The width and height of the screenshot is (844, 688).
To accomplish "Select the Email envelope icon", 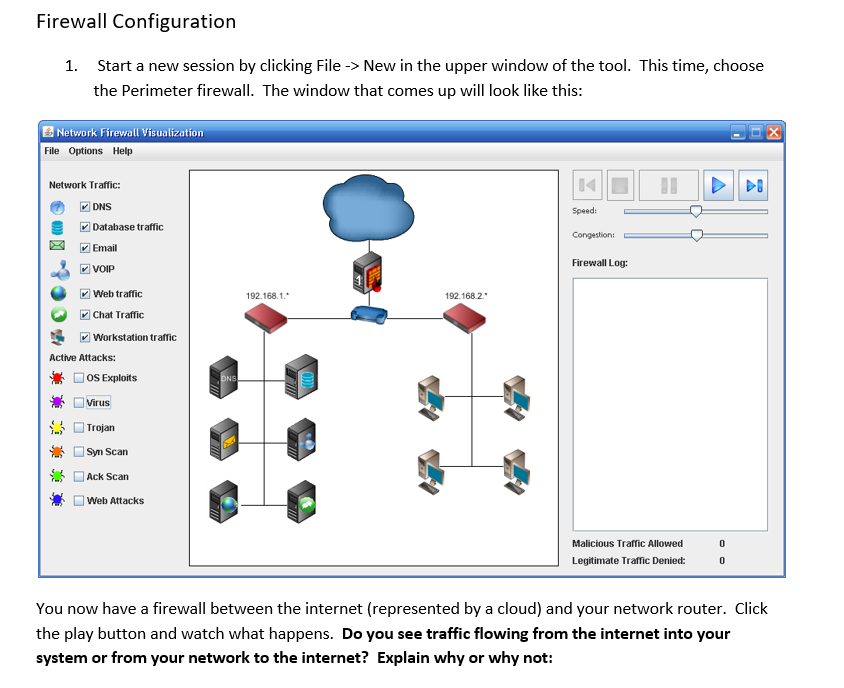I will [x=58, y=247].
